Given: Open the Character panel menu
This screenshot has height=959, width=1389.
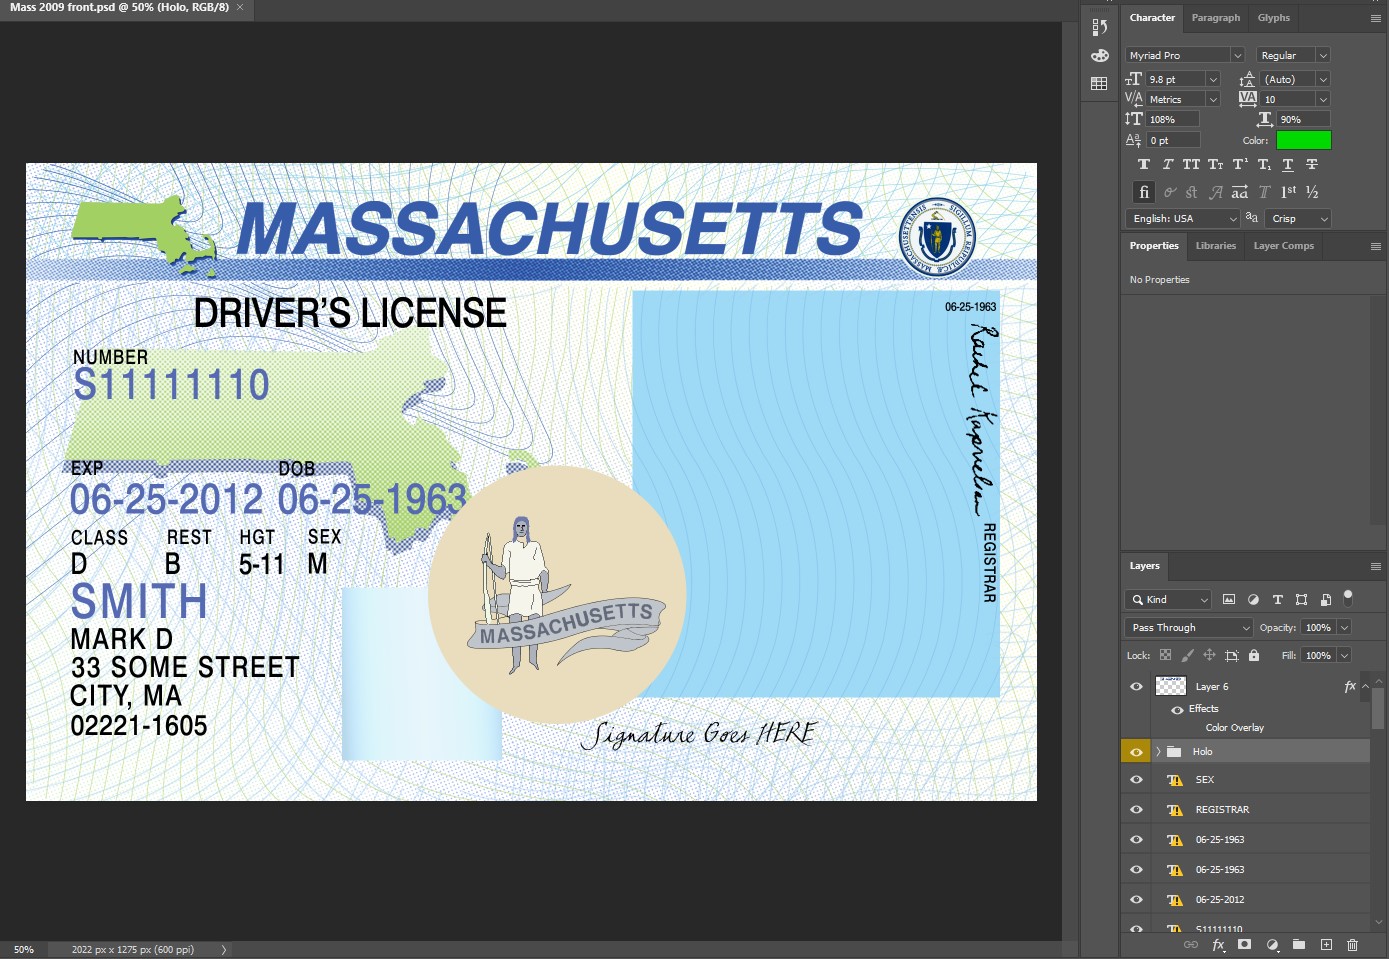Looking at the screenshot, I should click(1375, 18).
